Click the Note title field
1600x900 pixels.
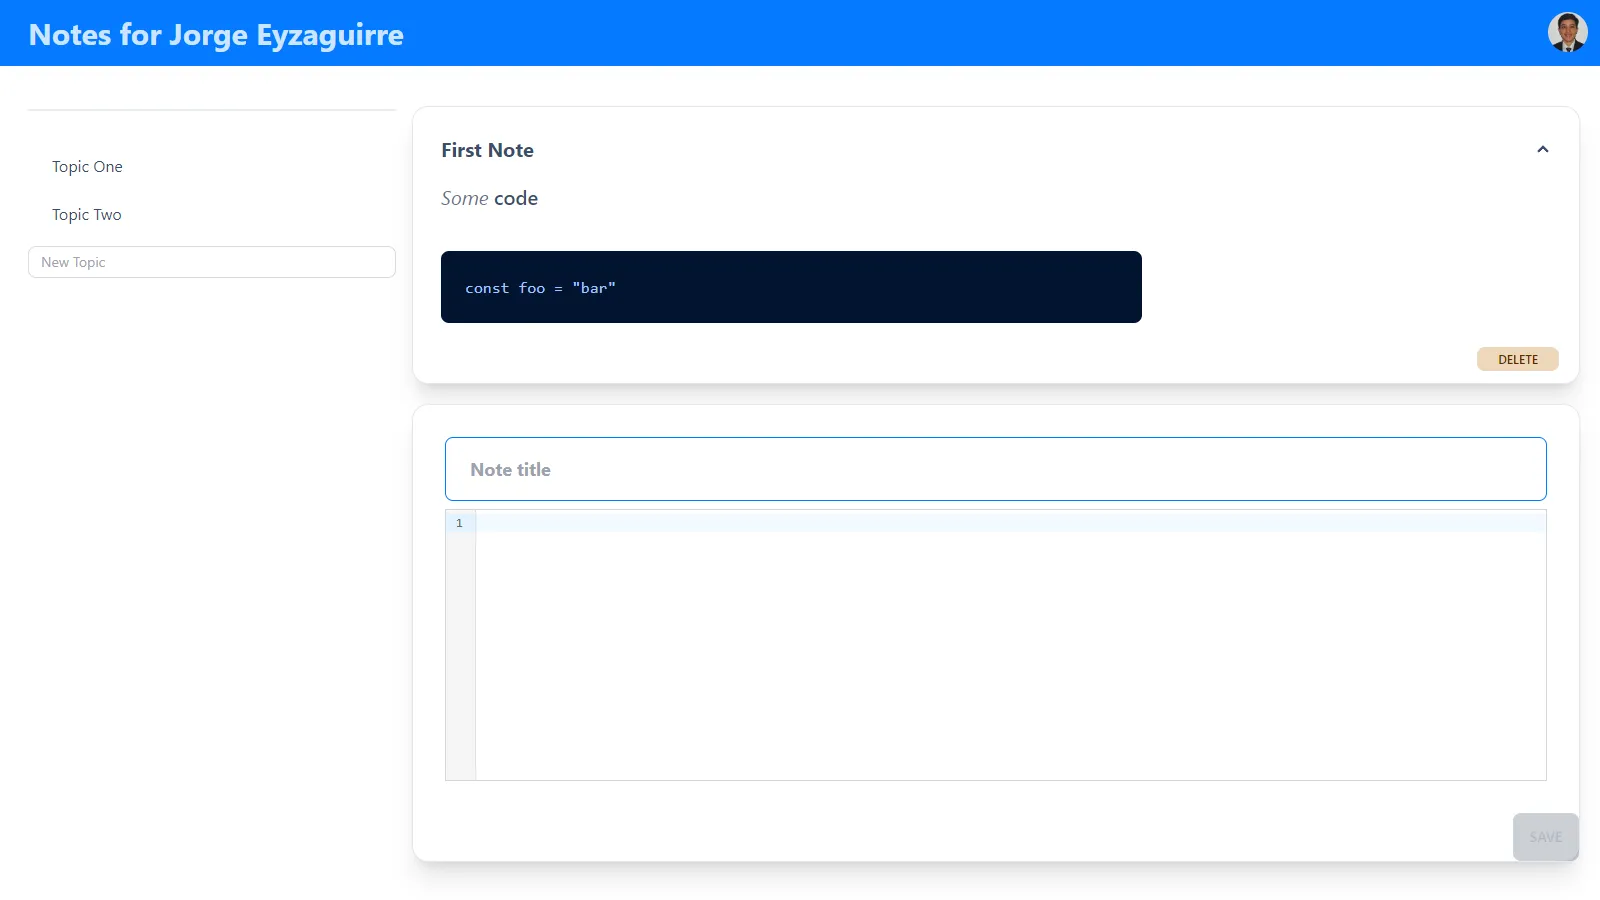click(995, 468)
